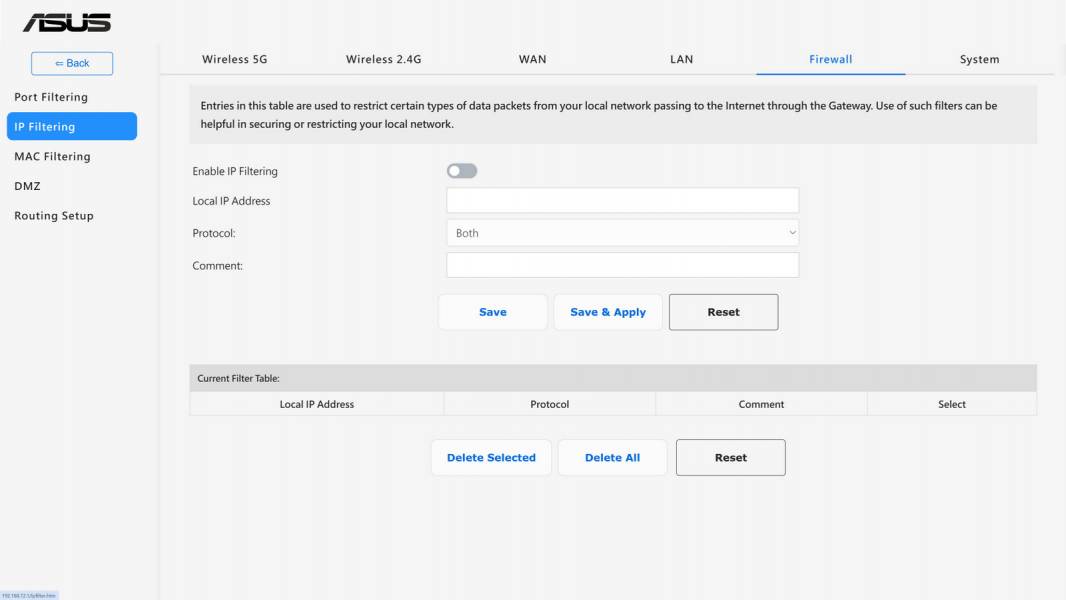The width and height of the screenshot is (1066, 600).
Task: Switch to the Wireless 2.4G tab
Action: click(383, 59)
